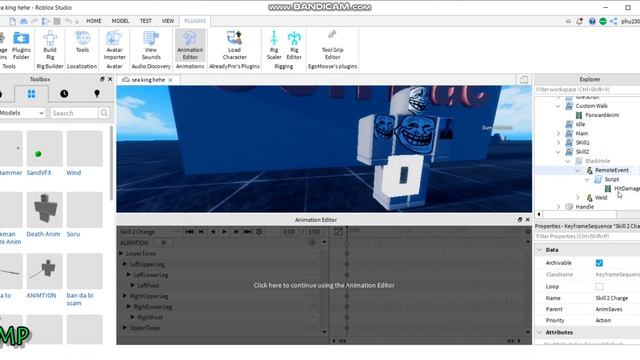This screenshot has height=360, width=640.
Task: Open the Rig Editor plugin
Action: 294,45
